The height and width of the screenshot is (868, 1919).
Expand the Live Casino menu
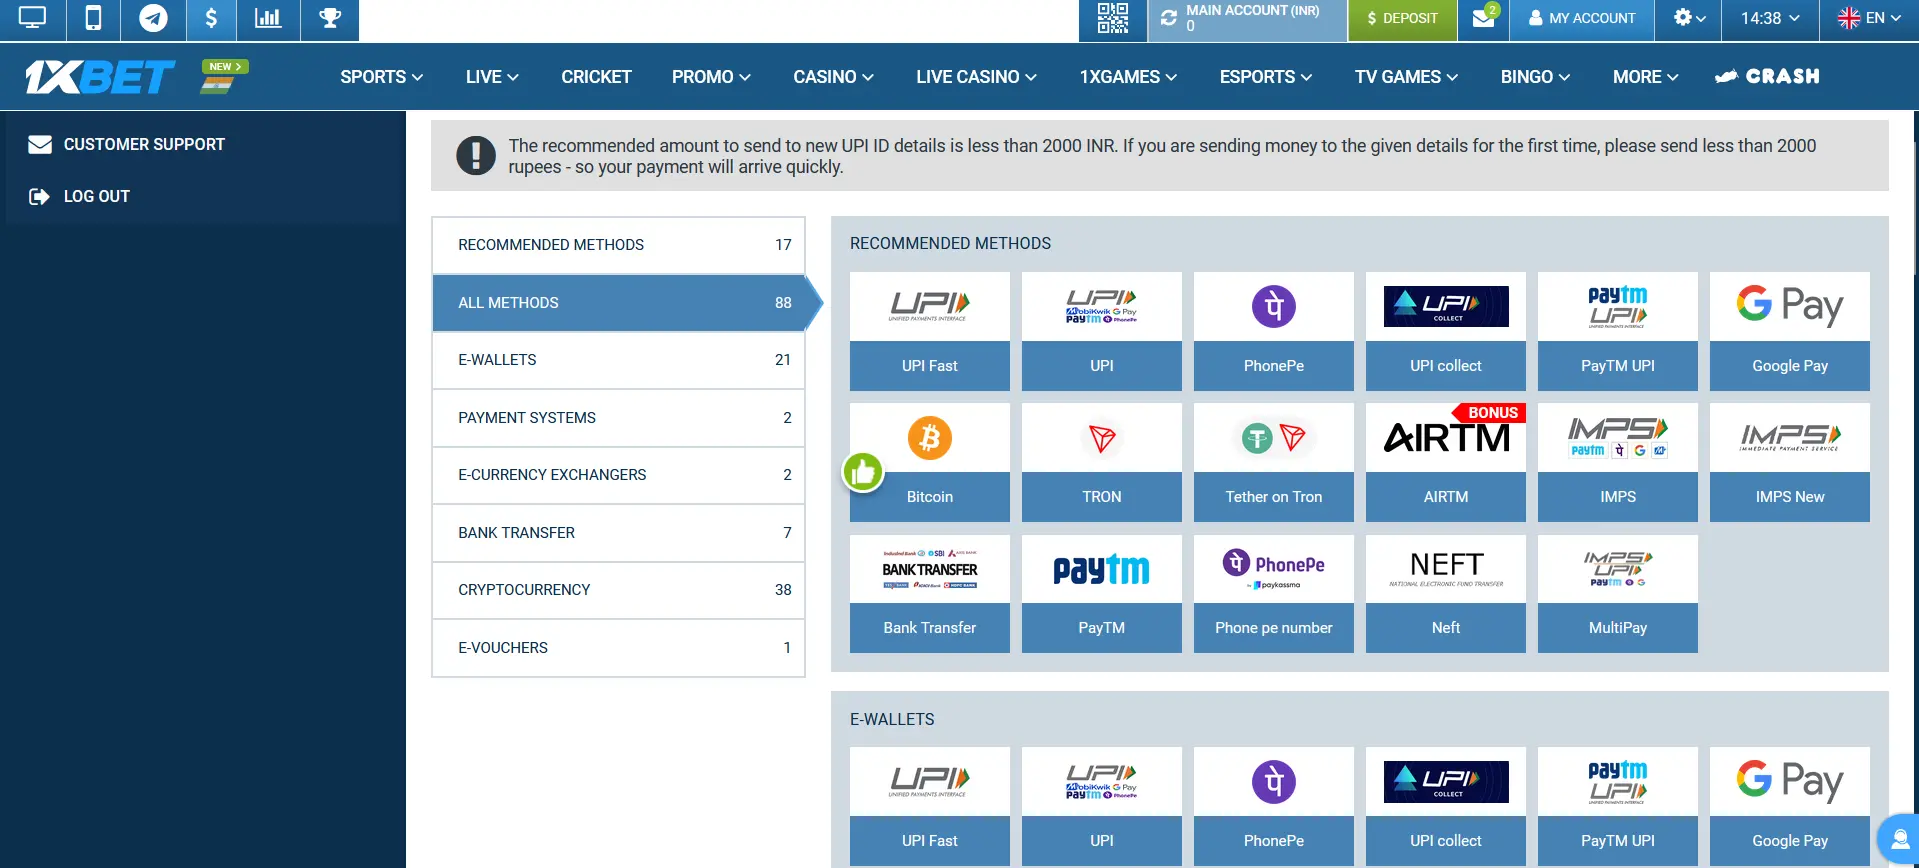pos(976,77)
